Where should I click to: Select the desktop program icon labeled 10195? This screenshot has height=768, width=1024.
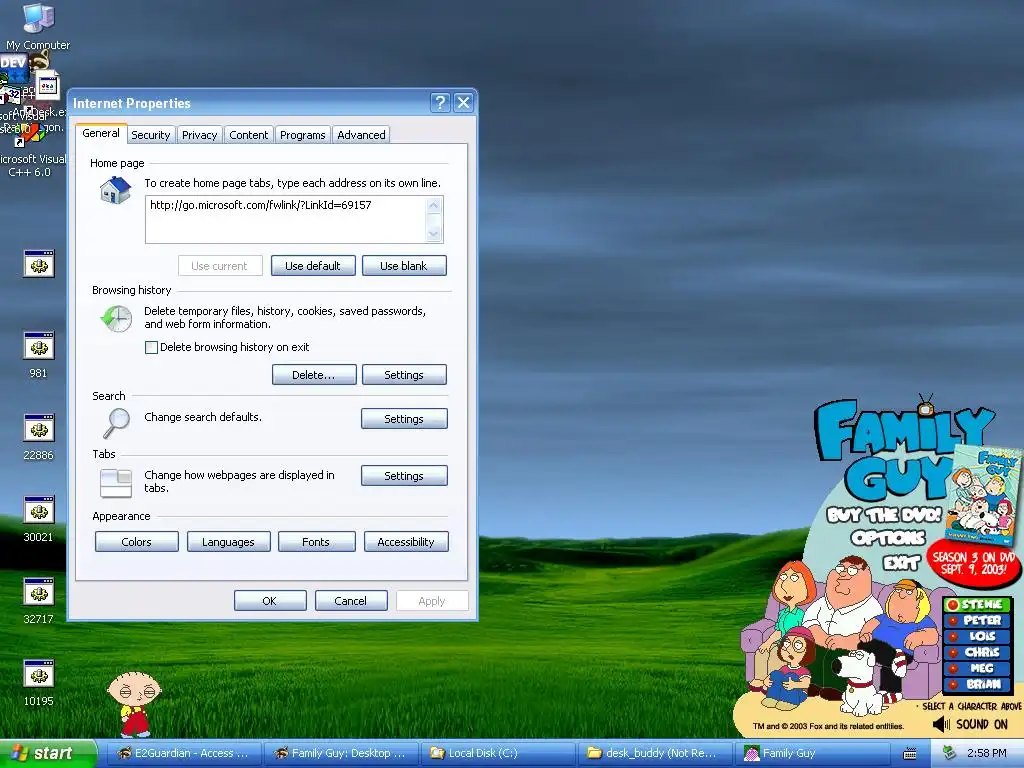[39, 682]
